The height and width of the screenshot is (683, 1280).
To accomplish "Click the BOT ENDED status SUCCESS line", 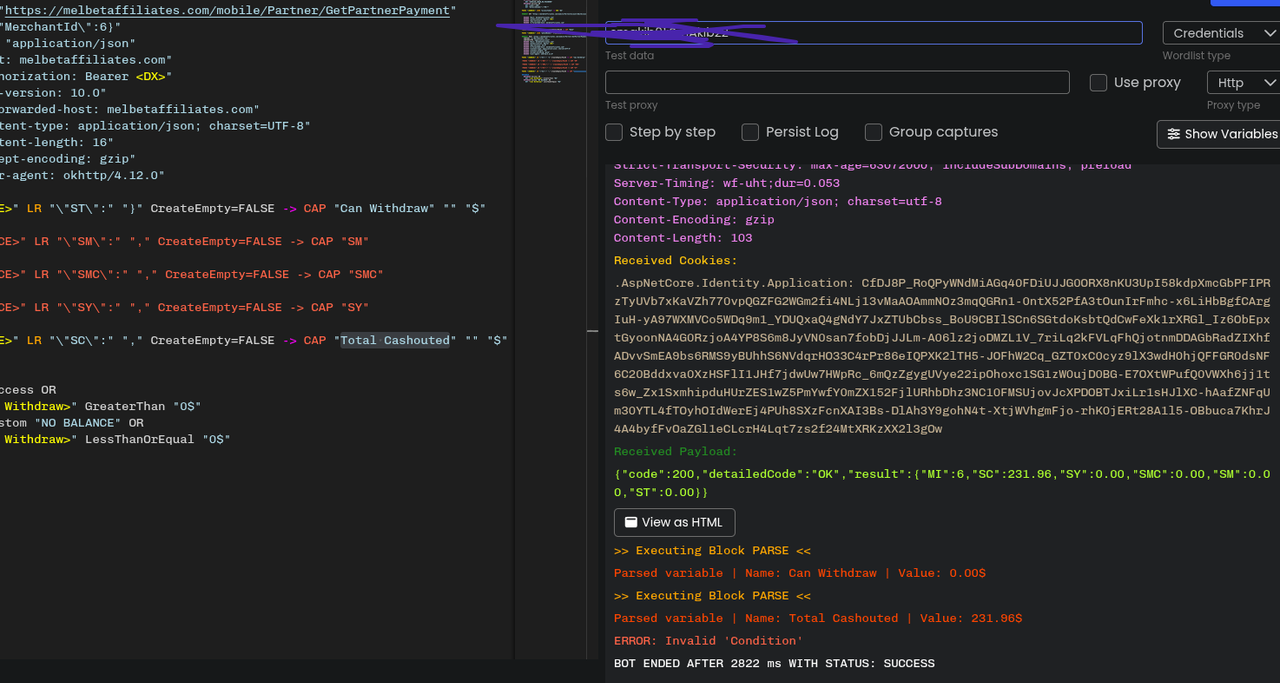I will click(x=774, y=663).
